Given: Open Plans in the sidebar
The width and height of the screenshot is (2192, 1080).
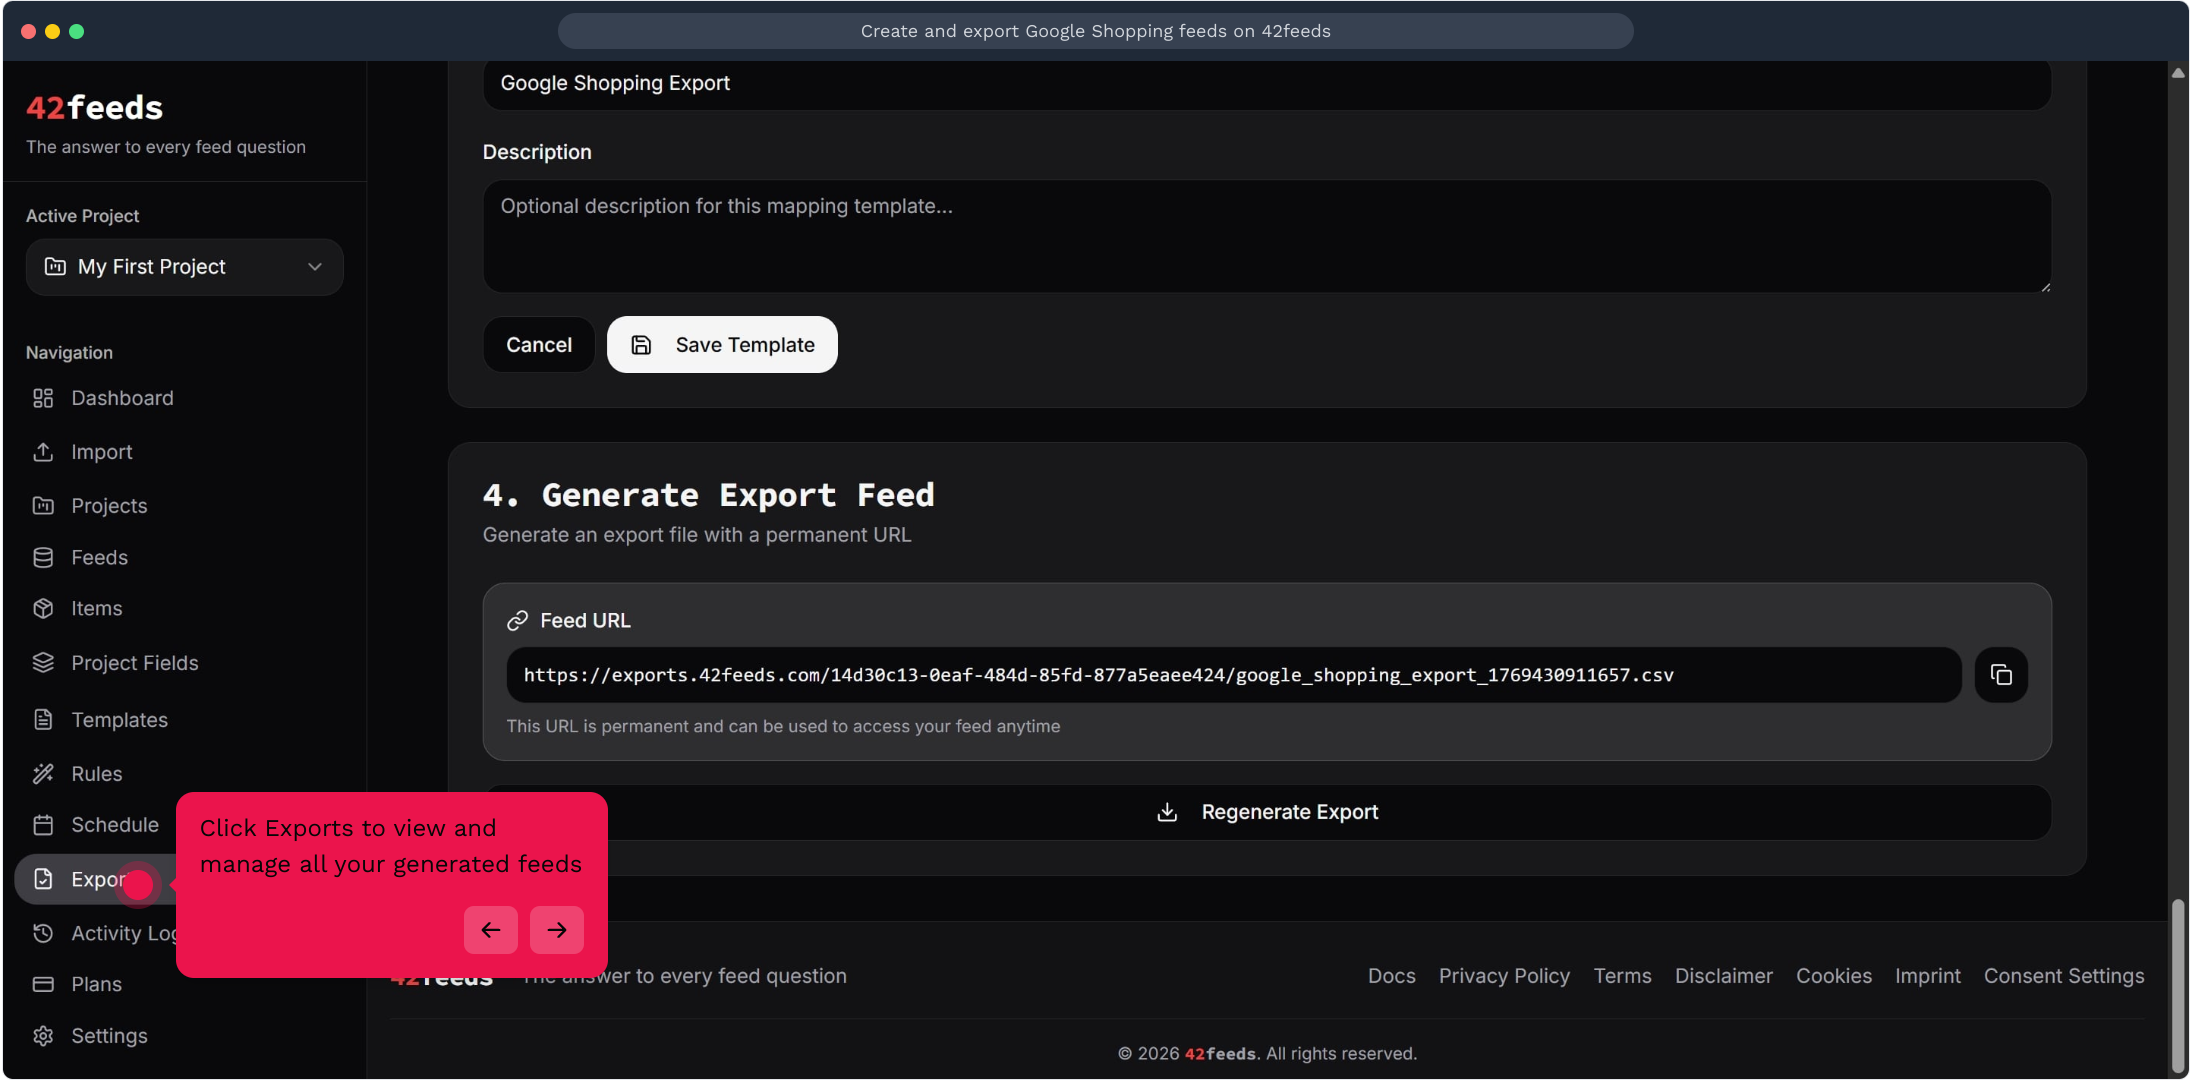Looking at the screenshot, I should pyautogui.click(x=96, y=984).
